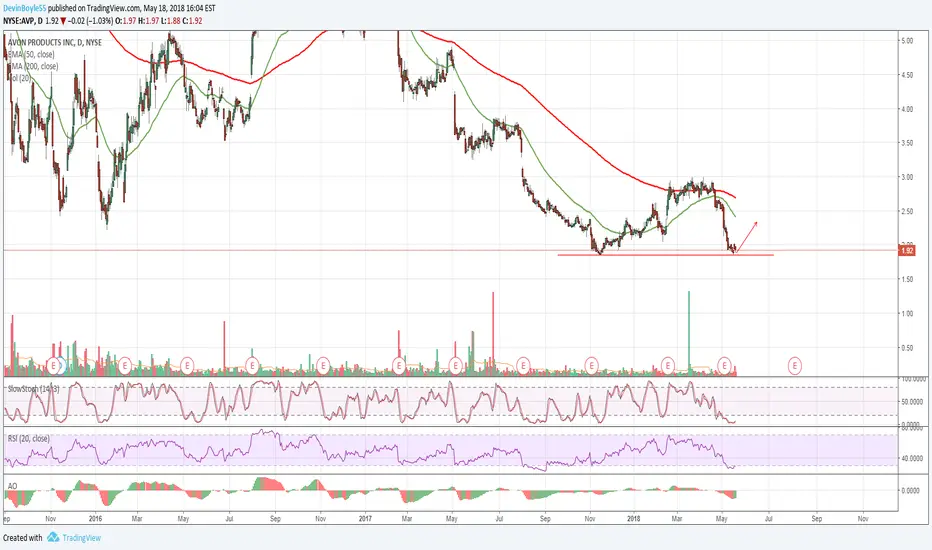Click the 3.50 price axis label

tap(907, 143)
